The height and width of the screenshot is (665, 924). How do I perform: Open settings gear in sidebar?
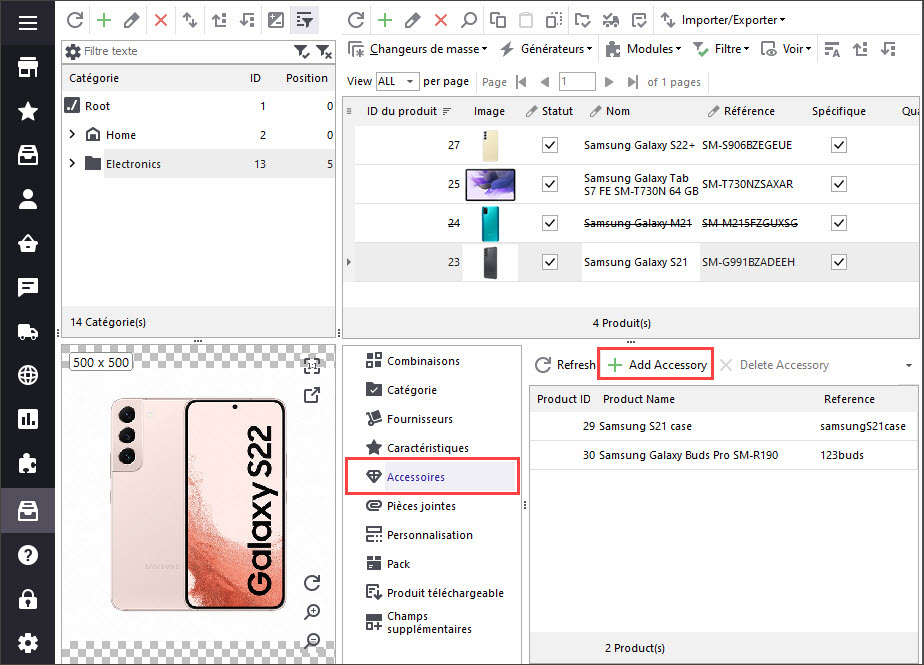pyautogui.click(x=28, y=643)
